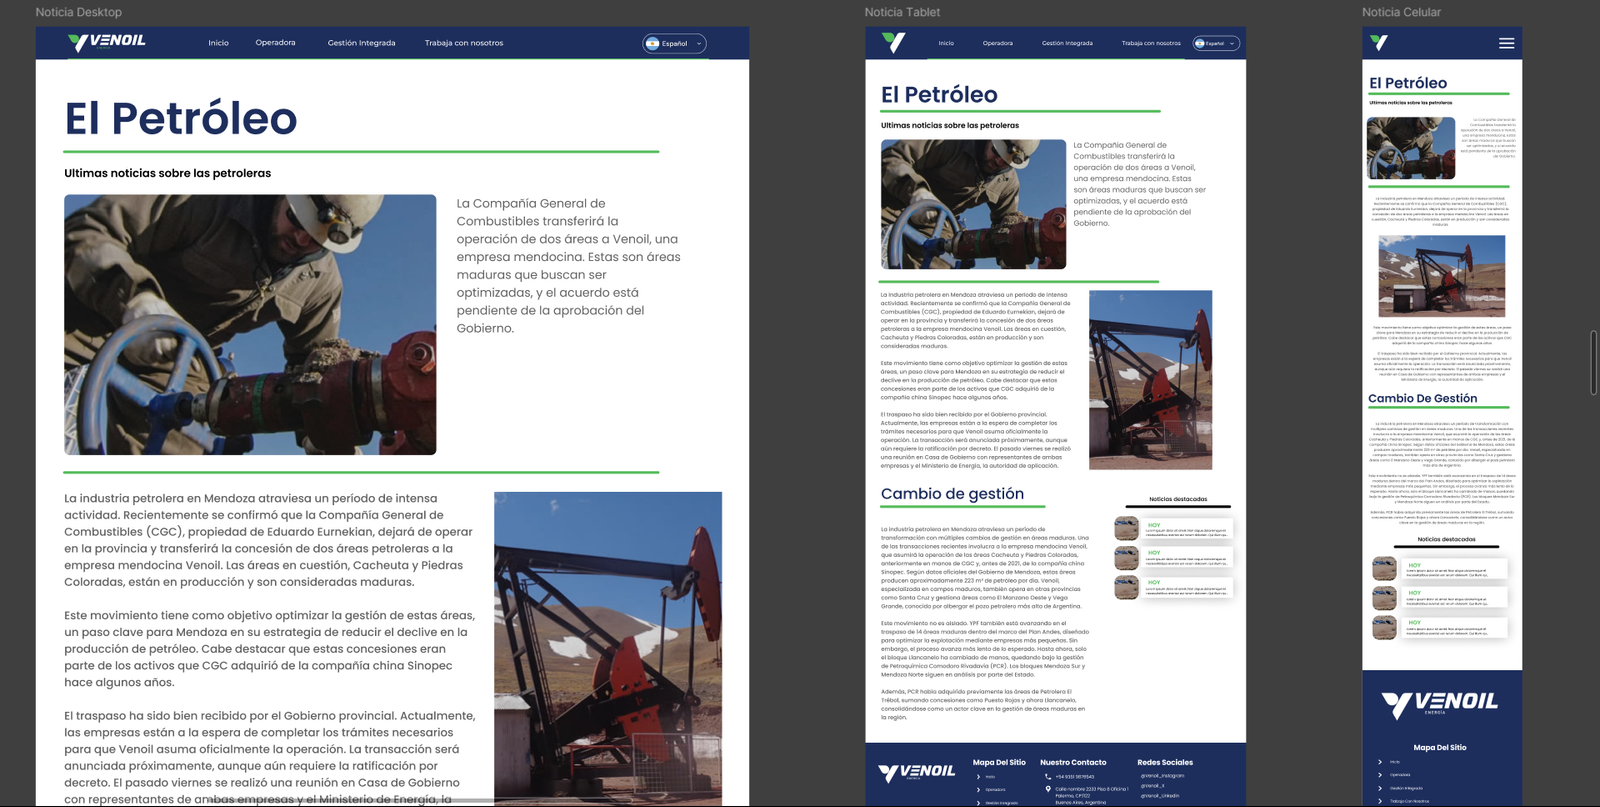
Task: Select the Noticia Tablet frame label
Action: tap(902, 12)
